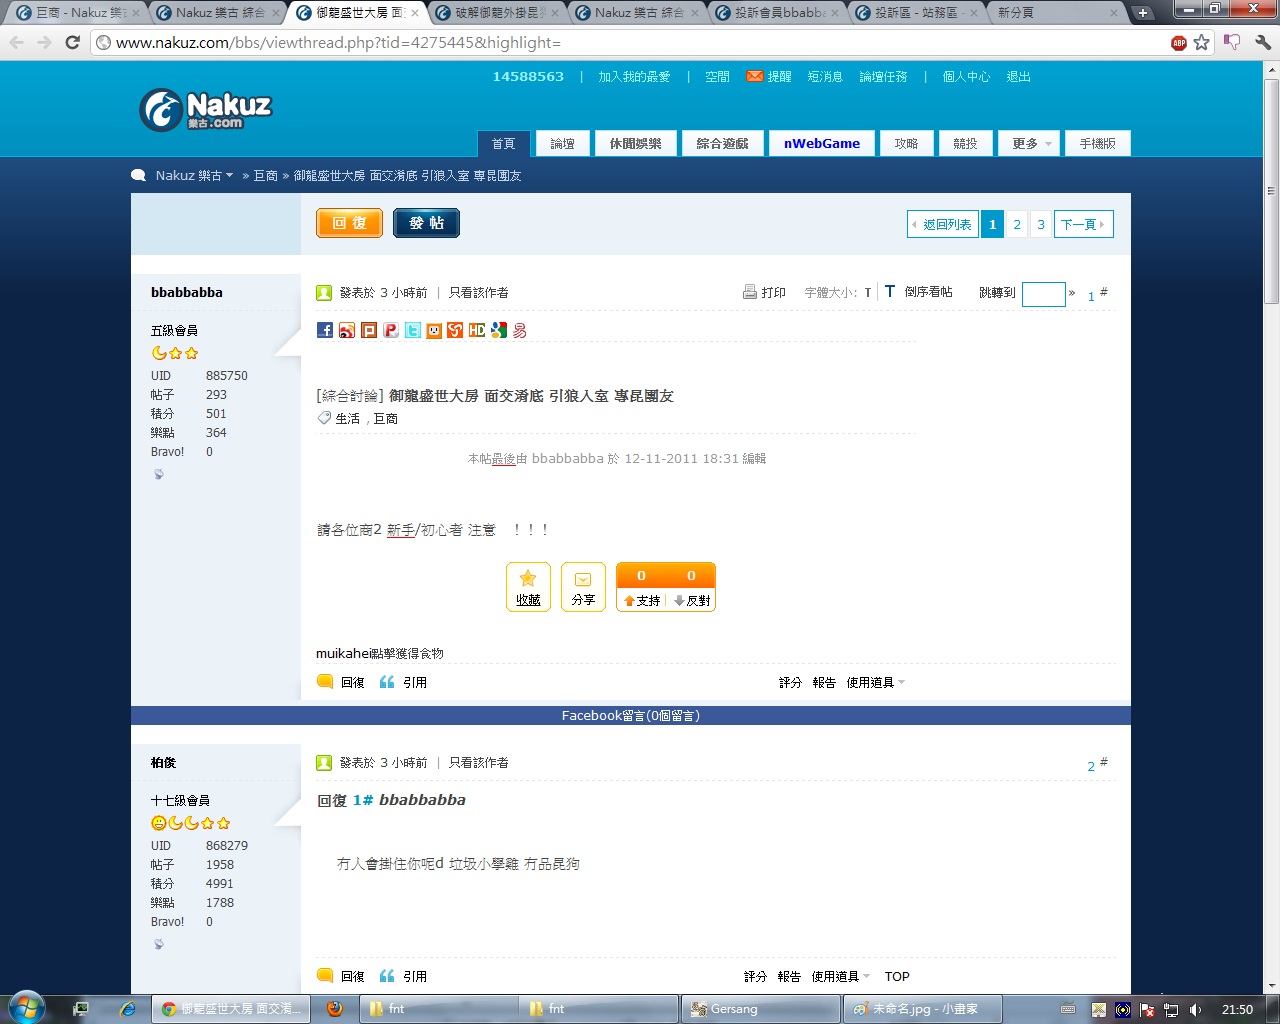Click 報告 in 柏俊's post
Viewport: 1280px width, 1024px height.
(x=789, y=977)
